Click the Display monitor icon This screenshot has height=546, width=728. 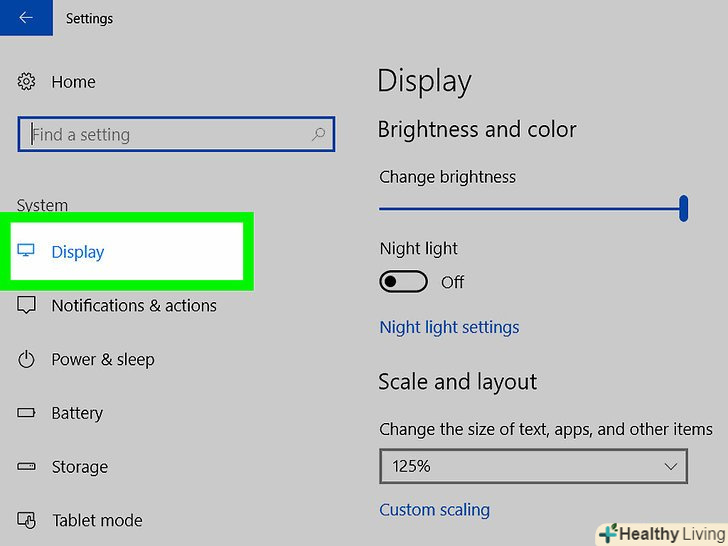coord(27,251)
